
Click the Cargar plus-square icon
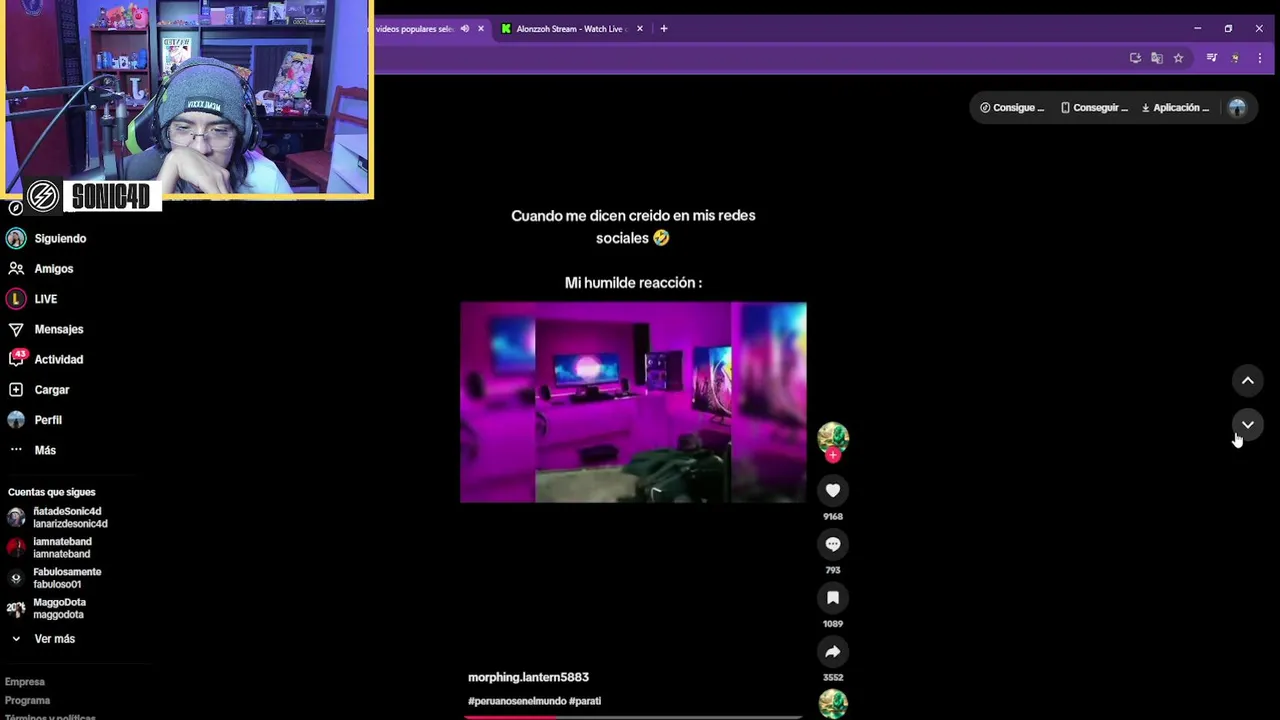pos(16,390)
